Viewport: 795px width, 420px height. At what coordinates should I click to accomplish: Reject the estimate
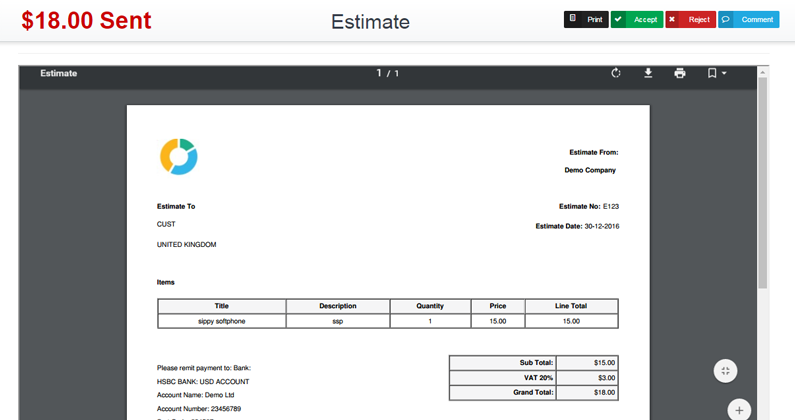point(691,19)
